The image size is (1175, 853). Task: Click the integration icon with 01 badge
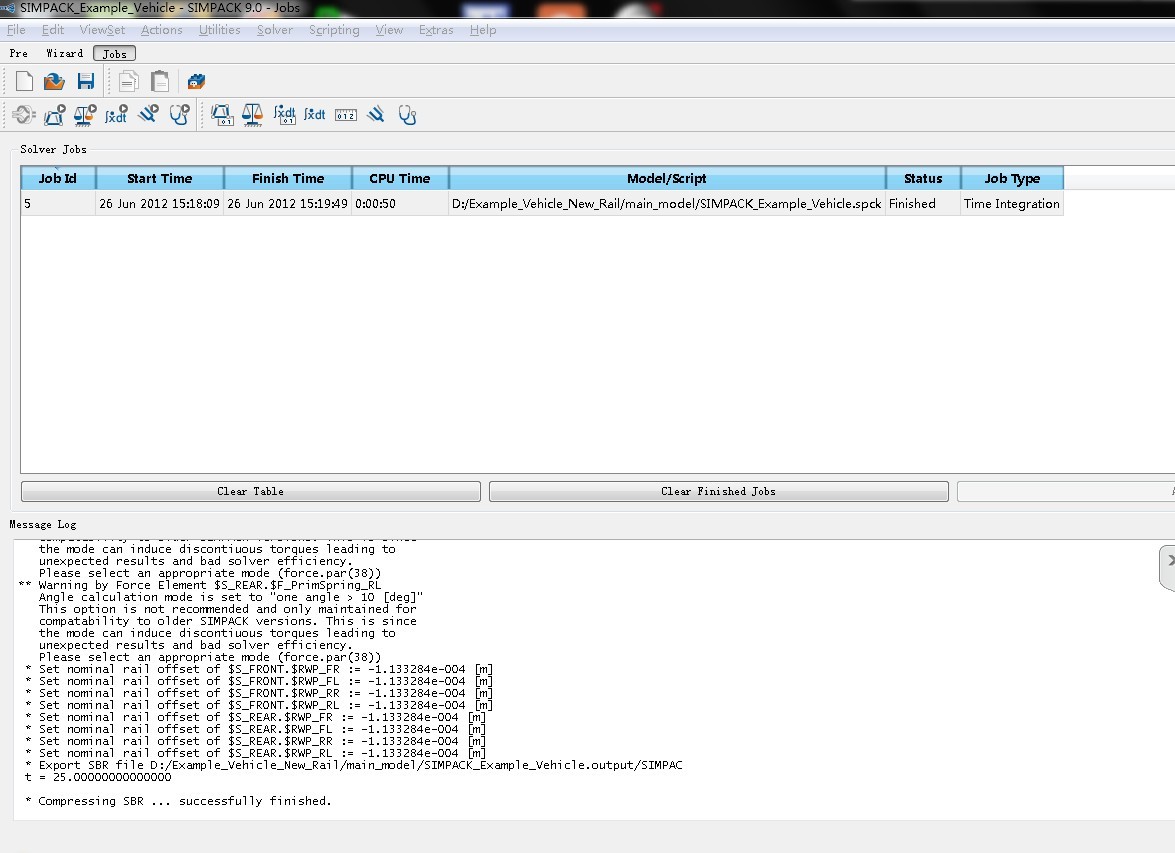point(284,115)
